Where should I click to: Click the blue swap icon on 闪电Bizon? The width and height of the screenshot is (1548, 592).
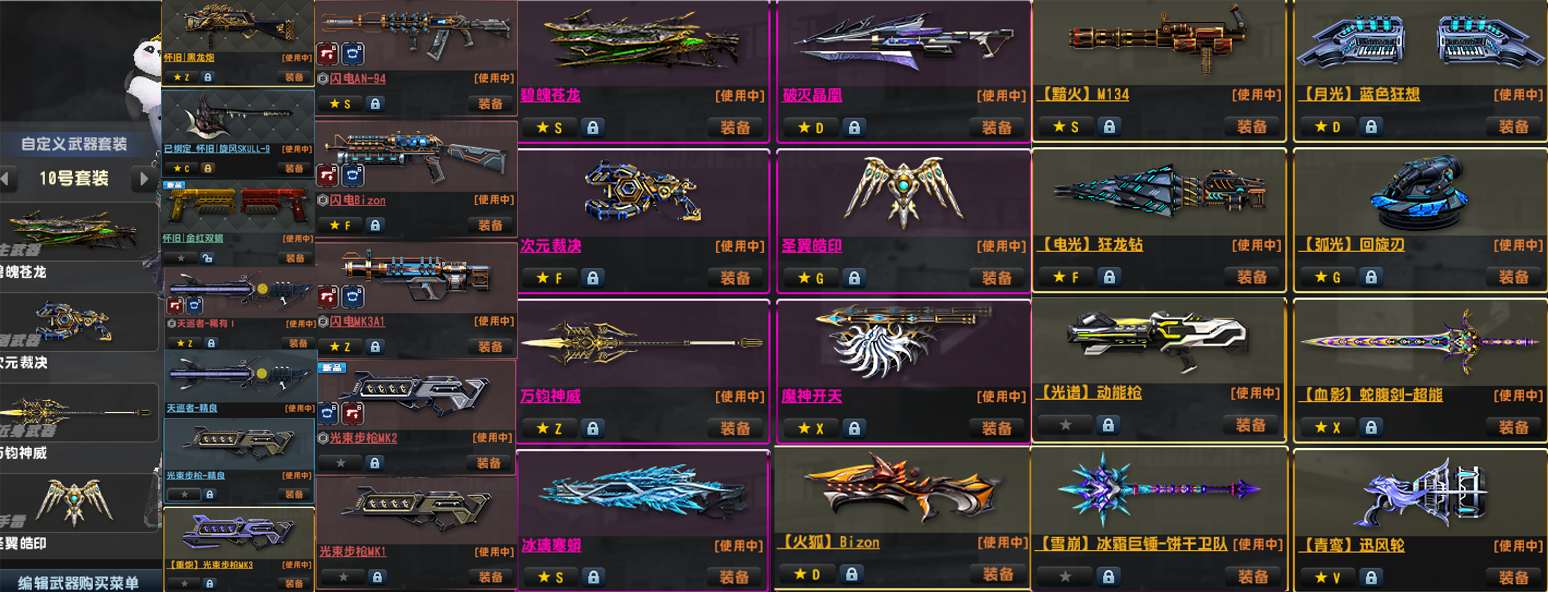coord(351,175)
